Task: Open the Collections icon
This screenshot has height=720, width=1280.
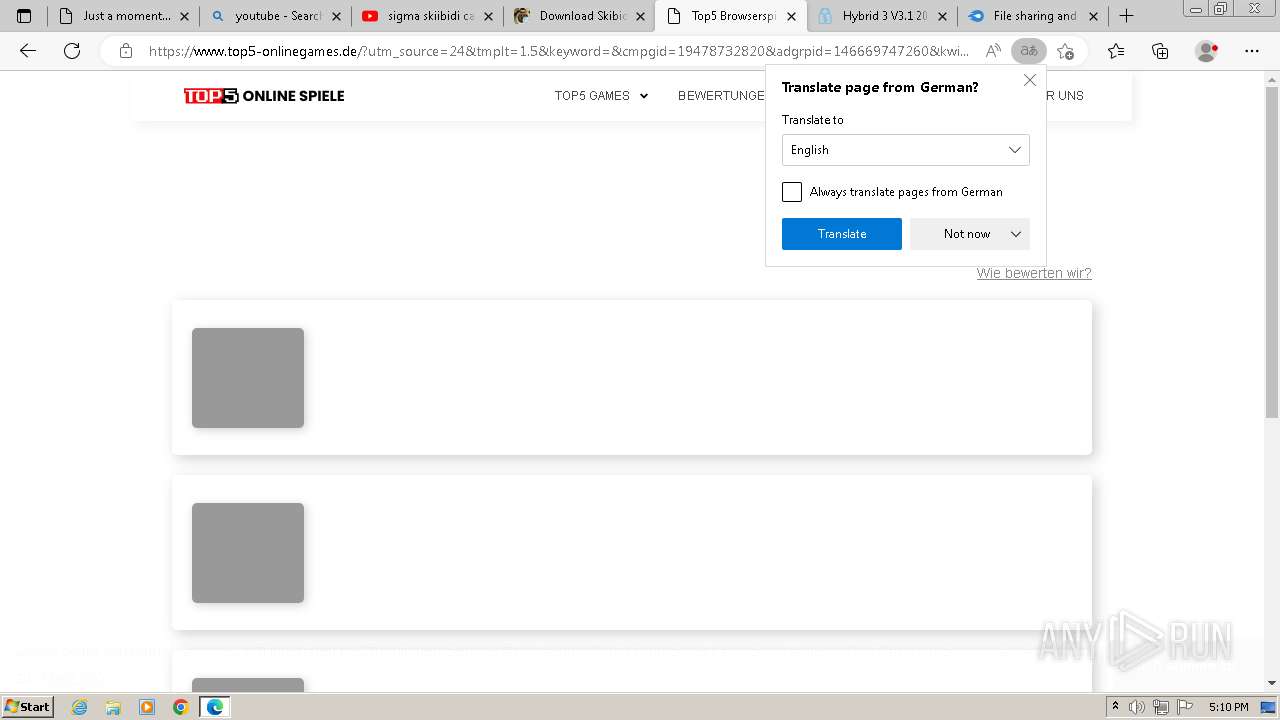Action: pyautogui.click(x=1160, y=51)
